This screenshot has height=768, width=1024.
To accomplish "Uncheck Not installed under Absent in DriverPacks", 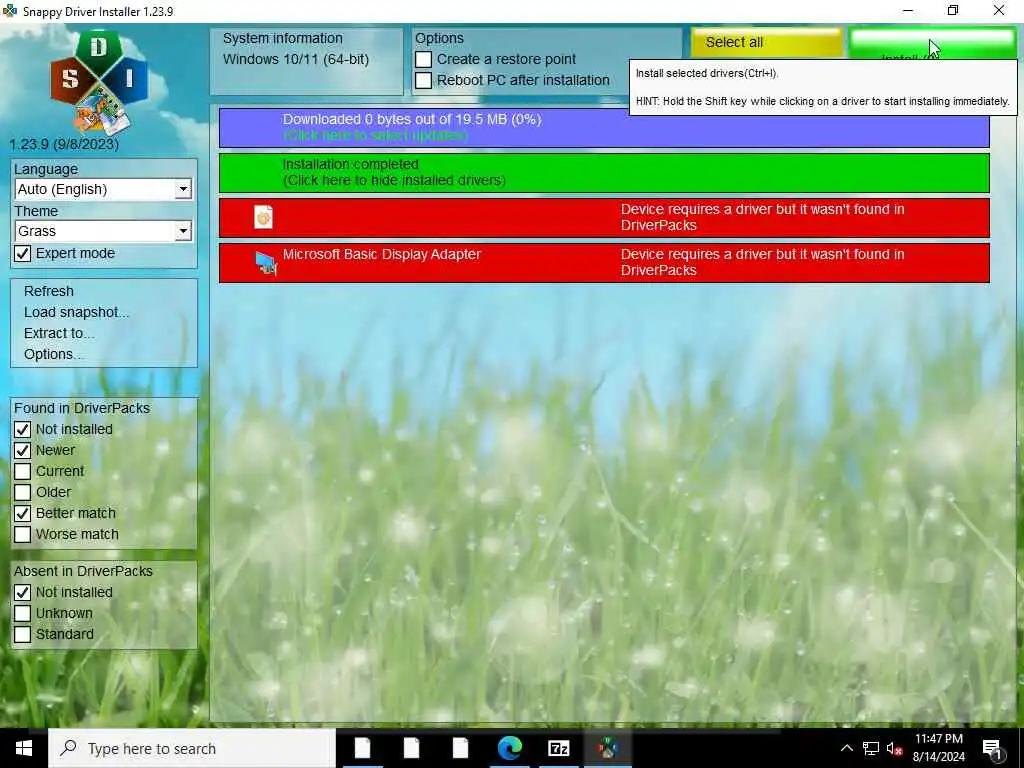I will point(22,592).
